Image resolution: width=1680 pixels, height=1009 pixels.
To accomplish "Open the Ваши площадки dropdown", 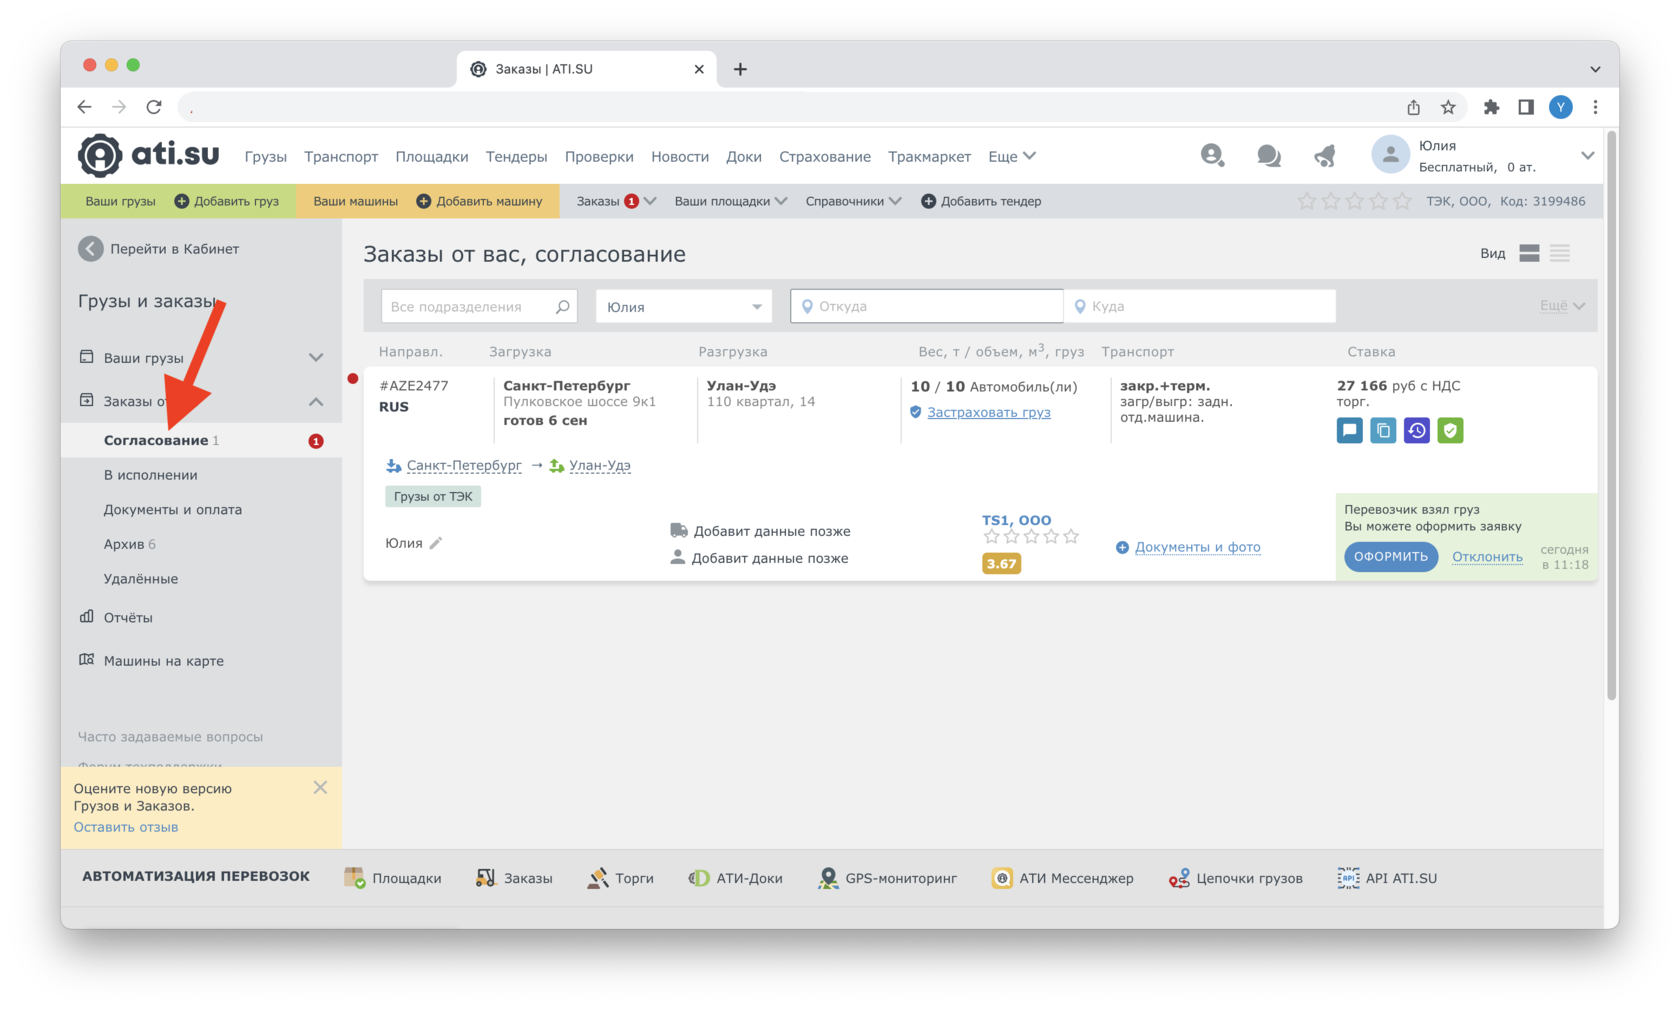I will (x=731, y=201).
